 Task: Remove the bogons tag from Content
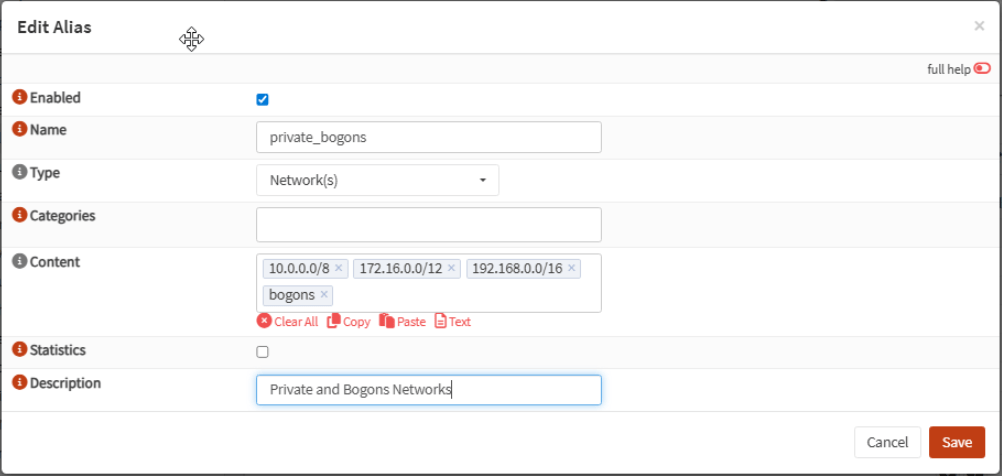(x=324, y=295)
